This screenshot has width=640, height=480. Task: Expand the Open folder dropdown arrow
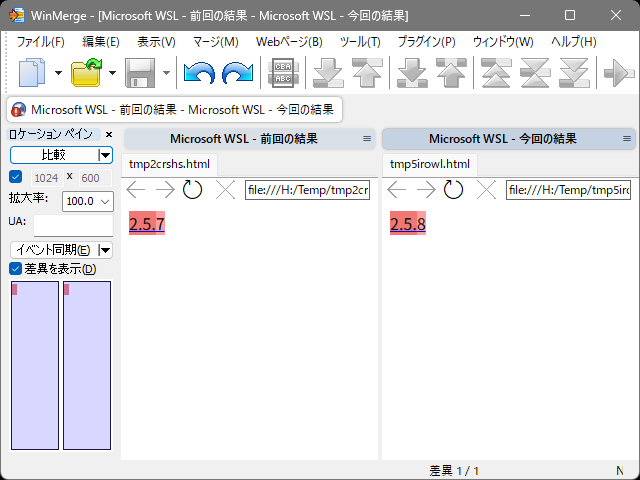click(112, 73)
